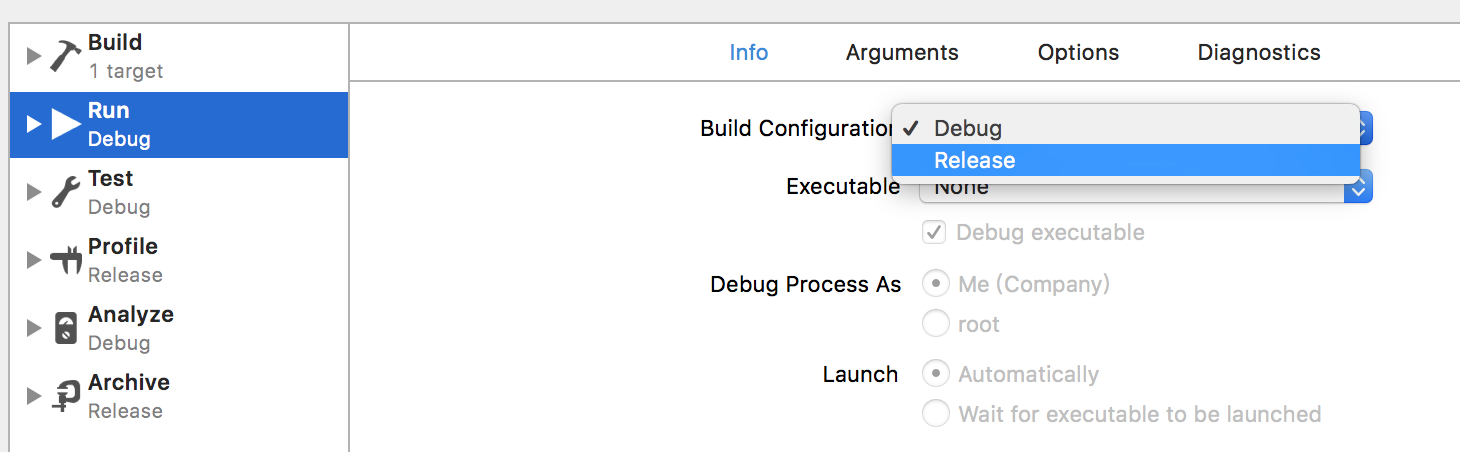Toggle the Debug executable checkbox

coord(934,233)
